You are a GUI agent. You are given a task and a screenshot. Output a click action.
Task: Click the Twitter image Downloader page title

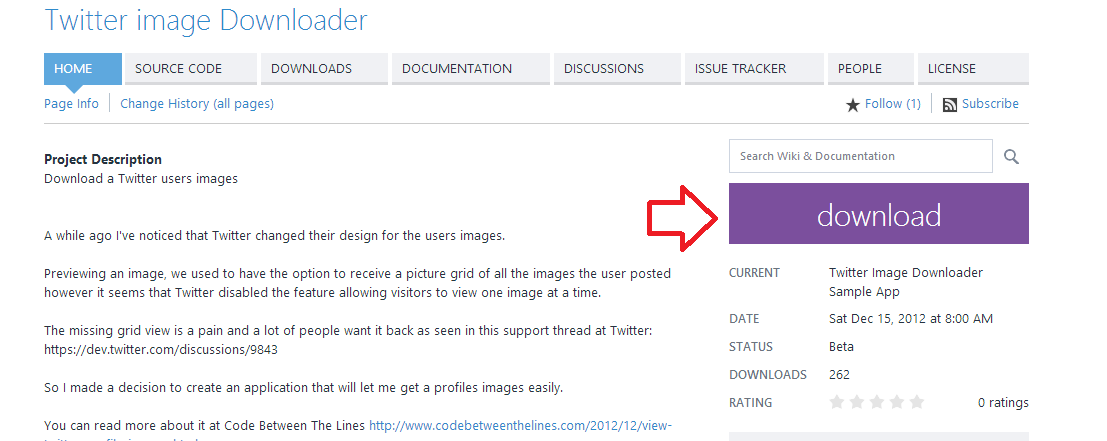point(205,20)
